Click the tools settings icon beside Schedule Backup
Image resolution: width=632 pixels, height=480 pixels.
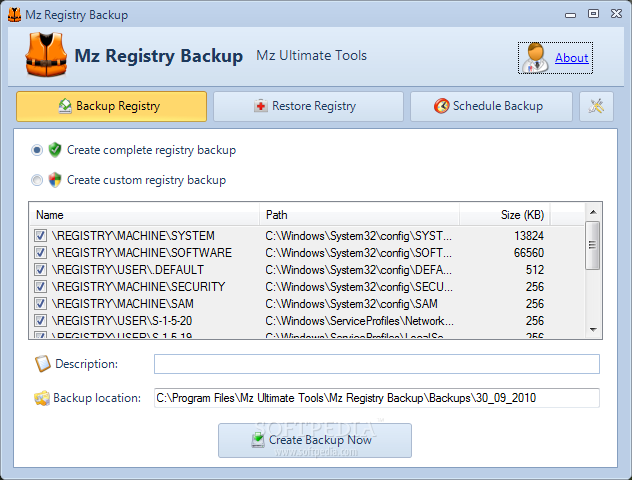click(x=596, y=106)
